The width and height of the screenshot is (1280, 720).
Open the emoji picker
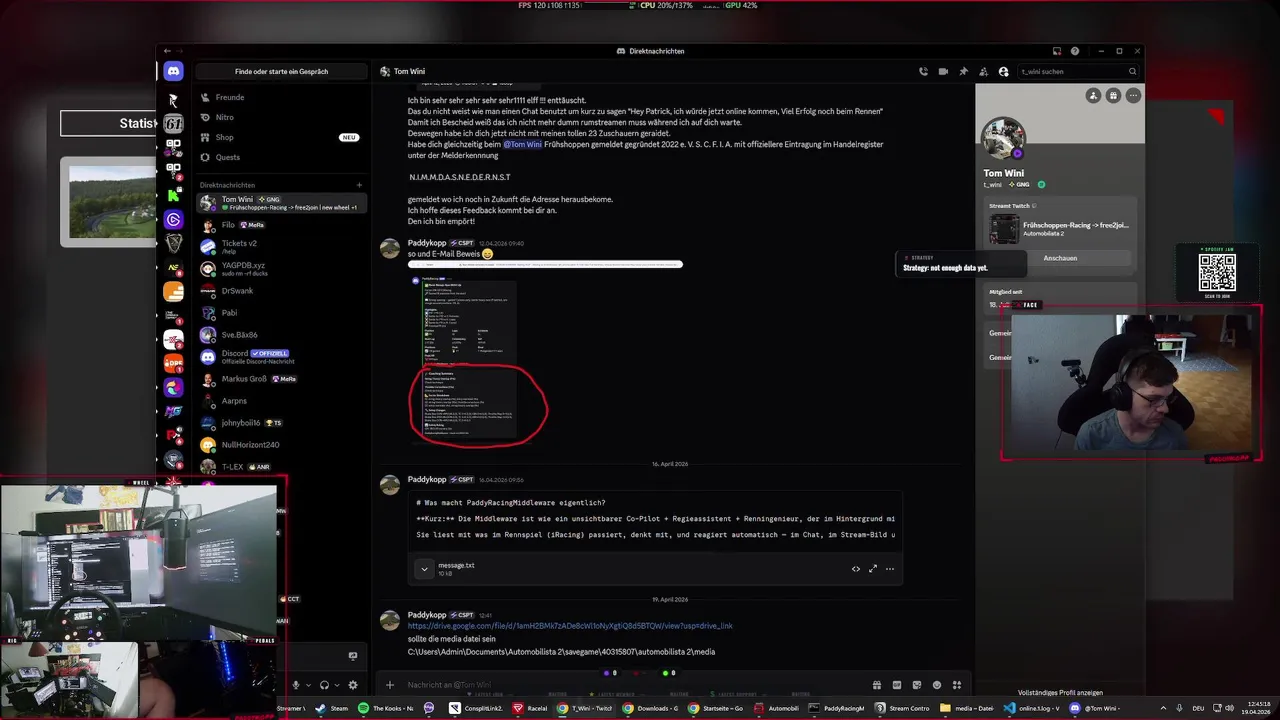(x=937, y=685)
